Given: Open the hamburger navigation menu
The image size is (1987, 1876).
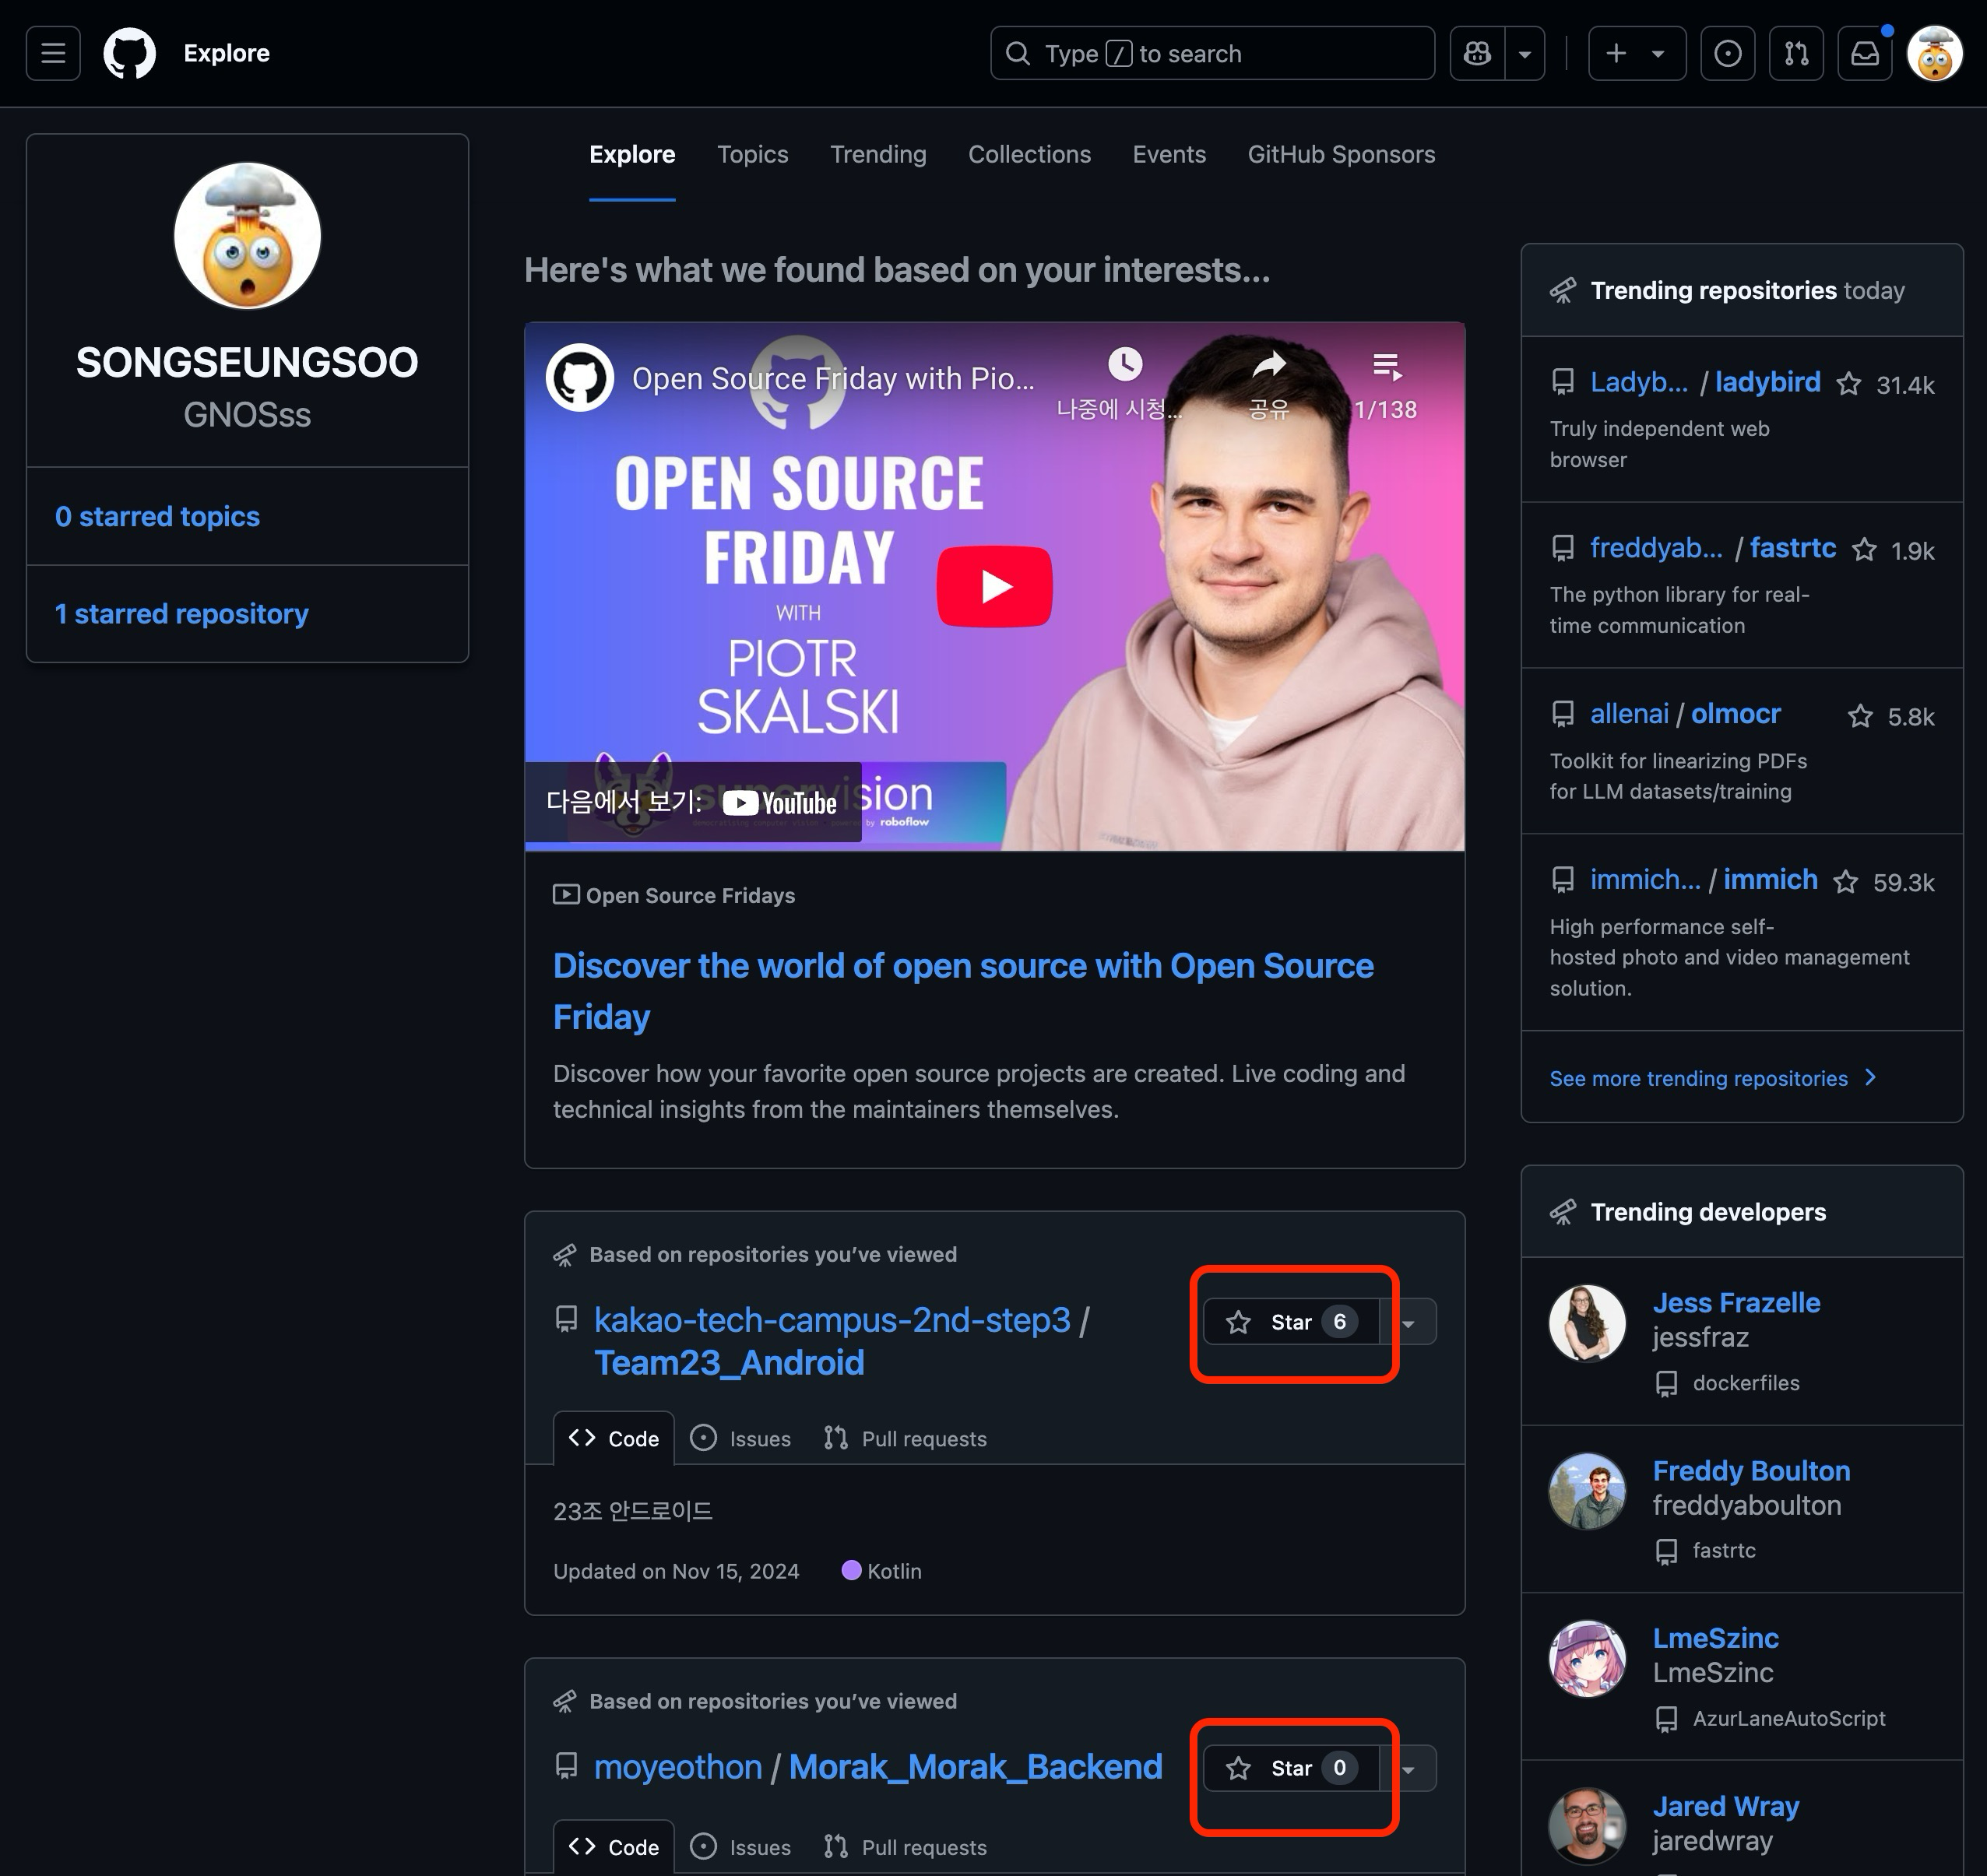Looking at the screenshot, I should [x=53, y=53].
